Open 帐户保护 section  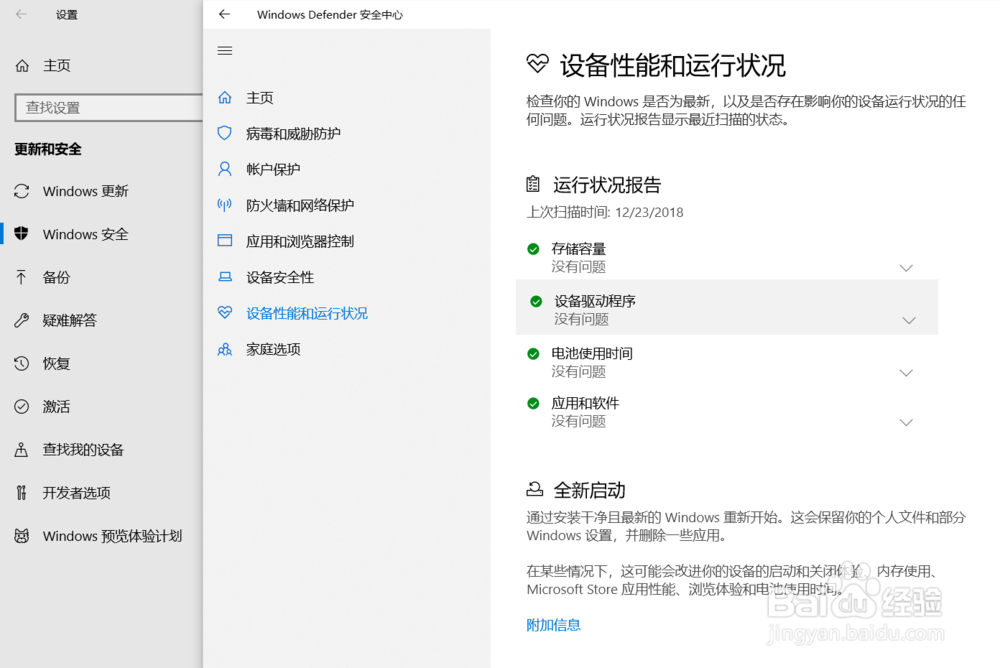click(273, 169)
